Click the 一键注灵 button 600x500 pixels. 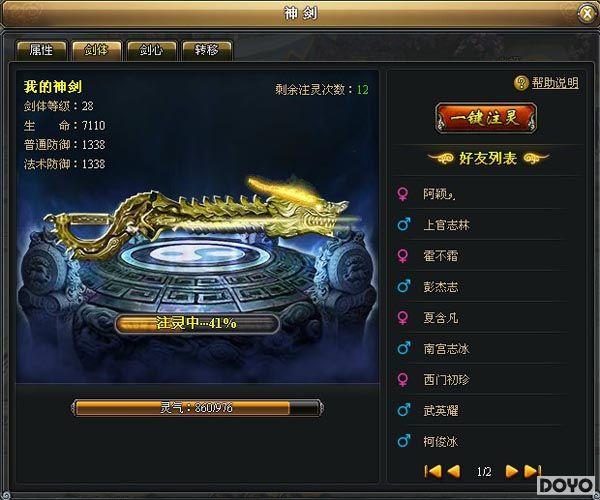[x=486, y=118]
